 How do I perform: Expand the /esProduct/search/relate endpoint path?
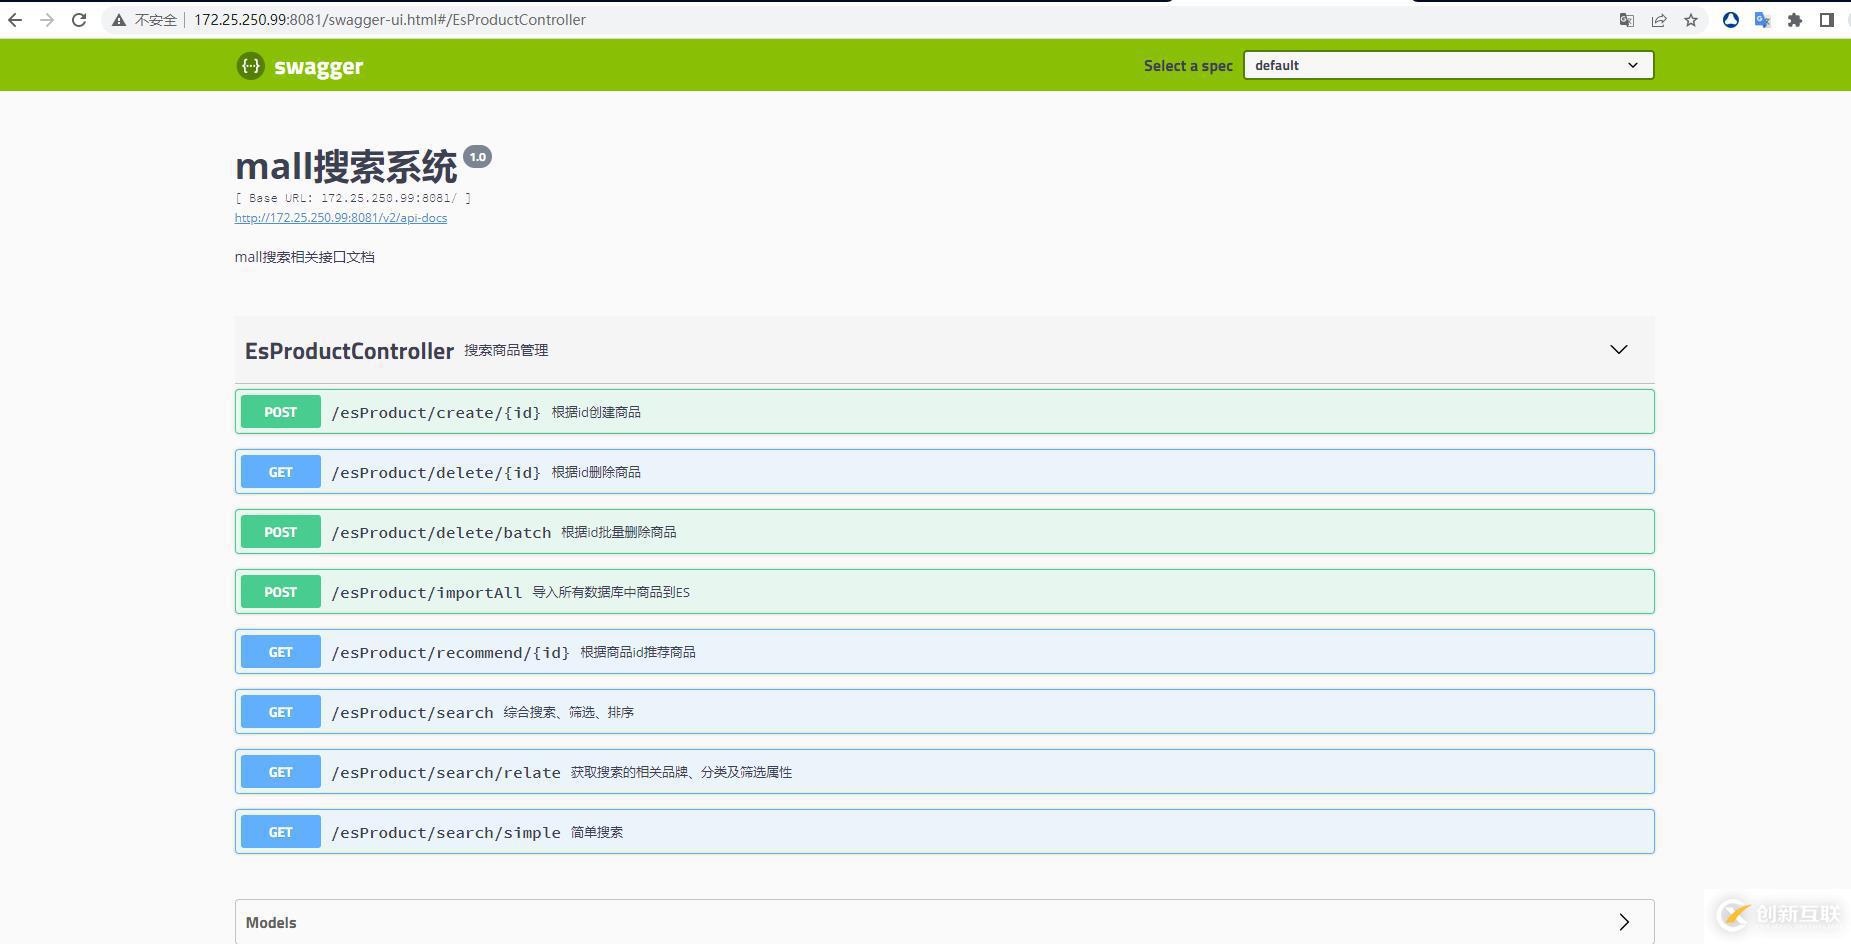pos(446,773)
